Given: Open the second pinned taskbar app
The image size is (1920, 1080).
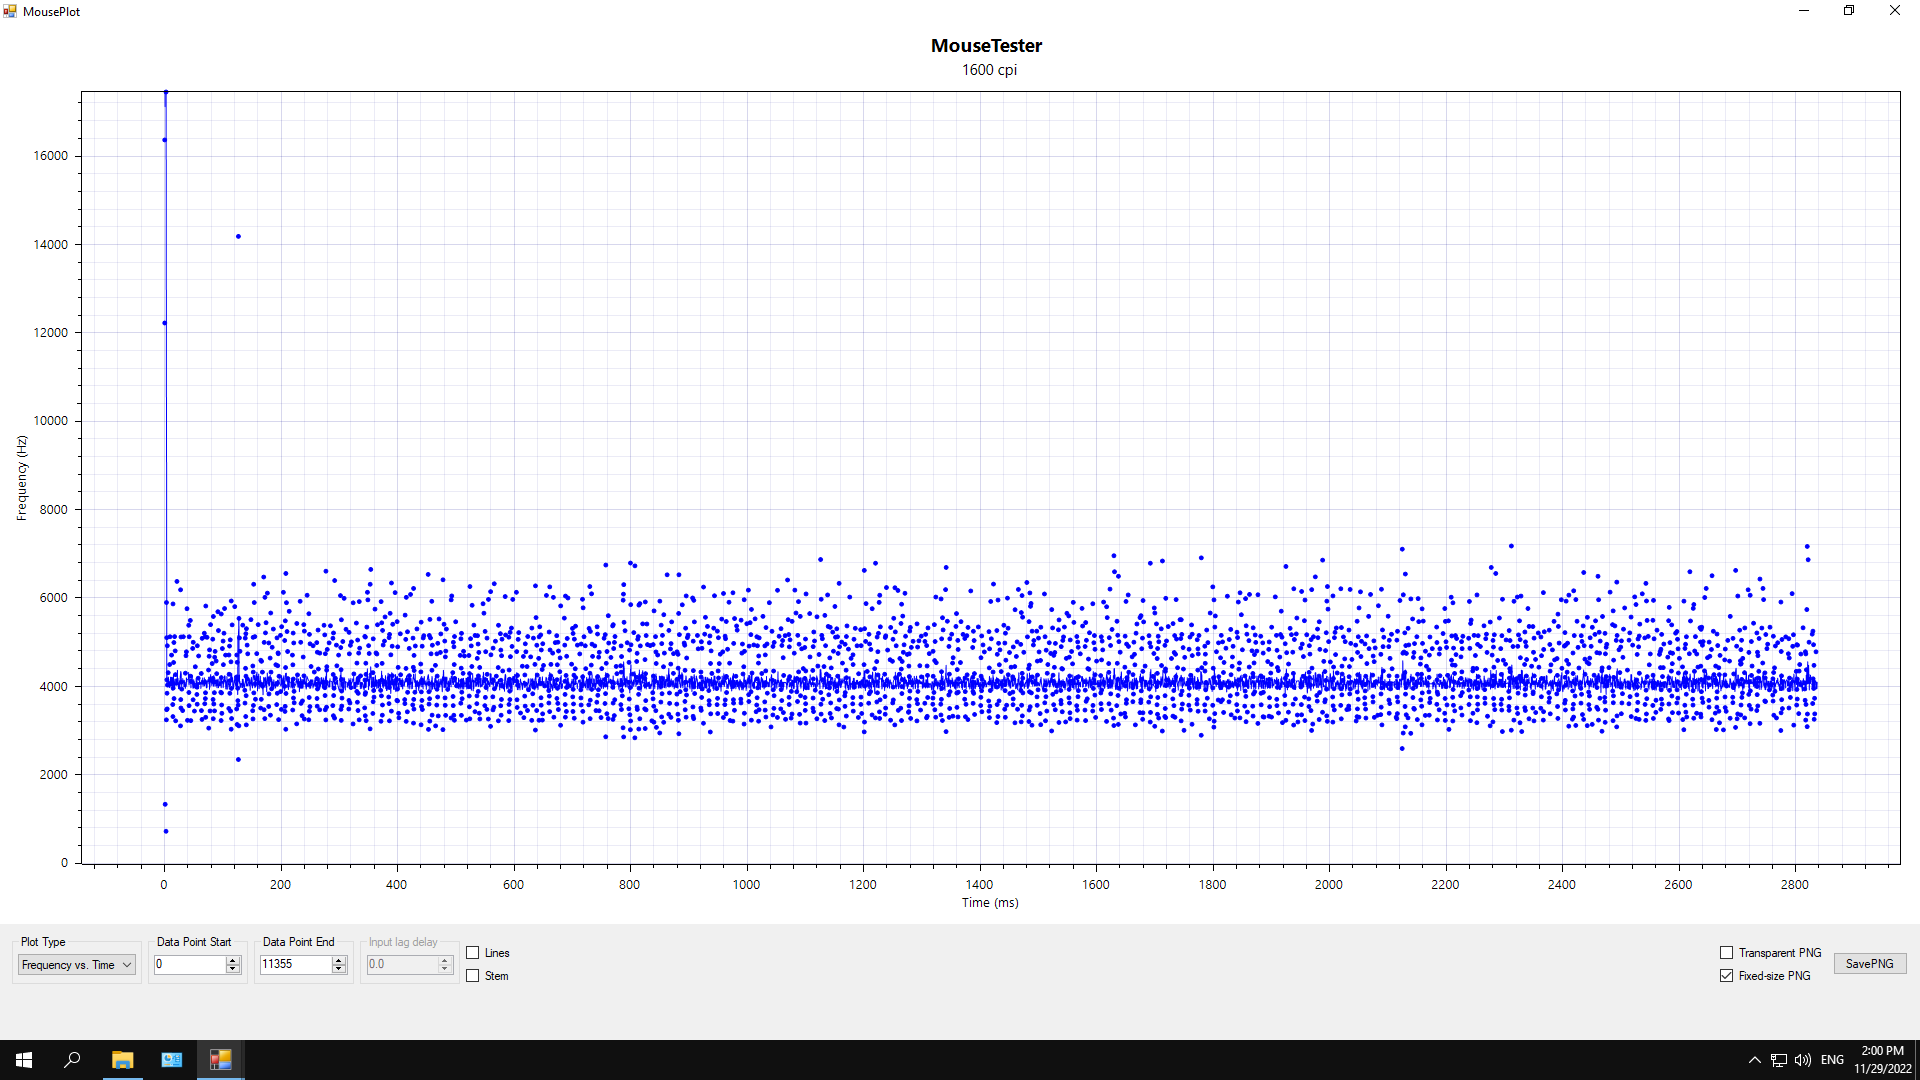Looking at the screenshot, I should (x=172, y=1060).
